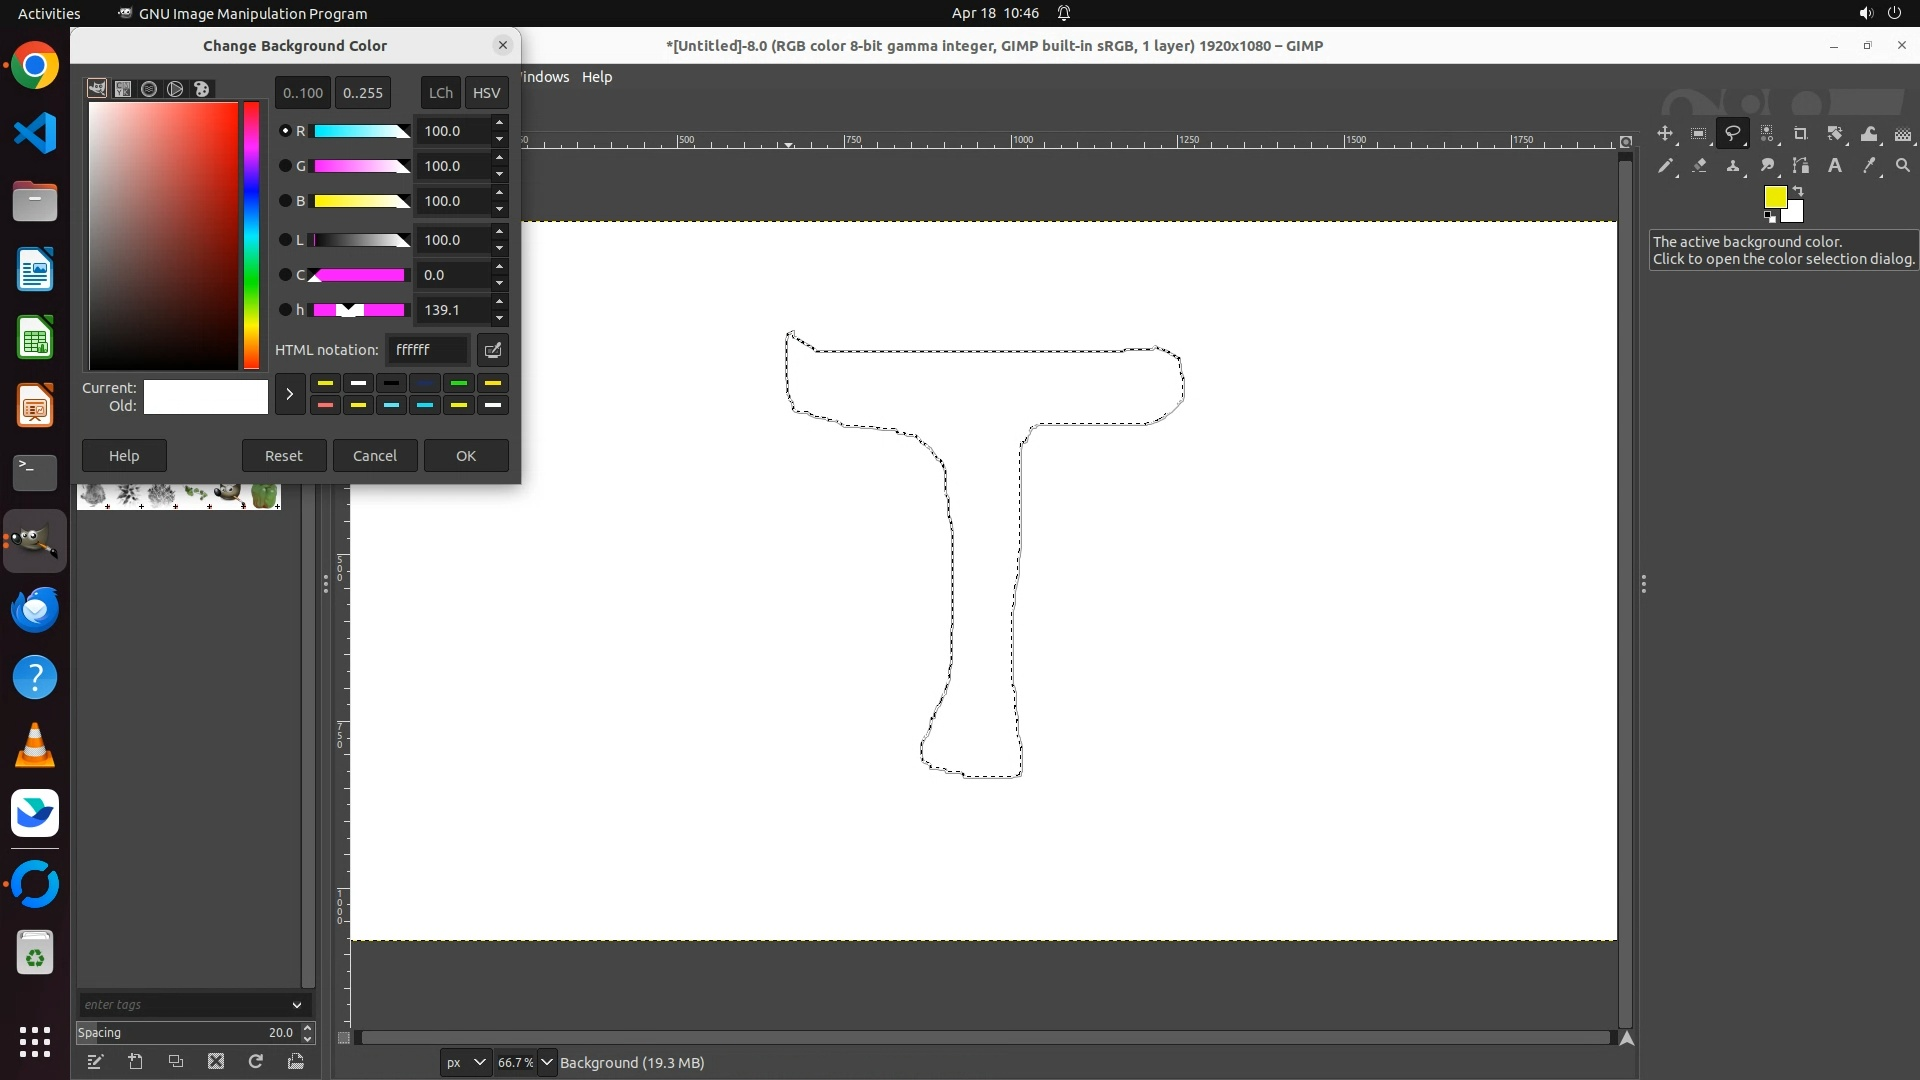
Task: Pick the Color Picker eyedropper tool
Action: tap(1868, 166)
